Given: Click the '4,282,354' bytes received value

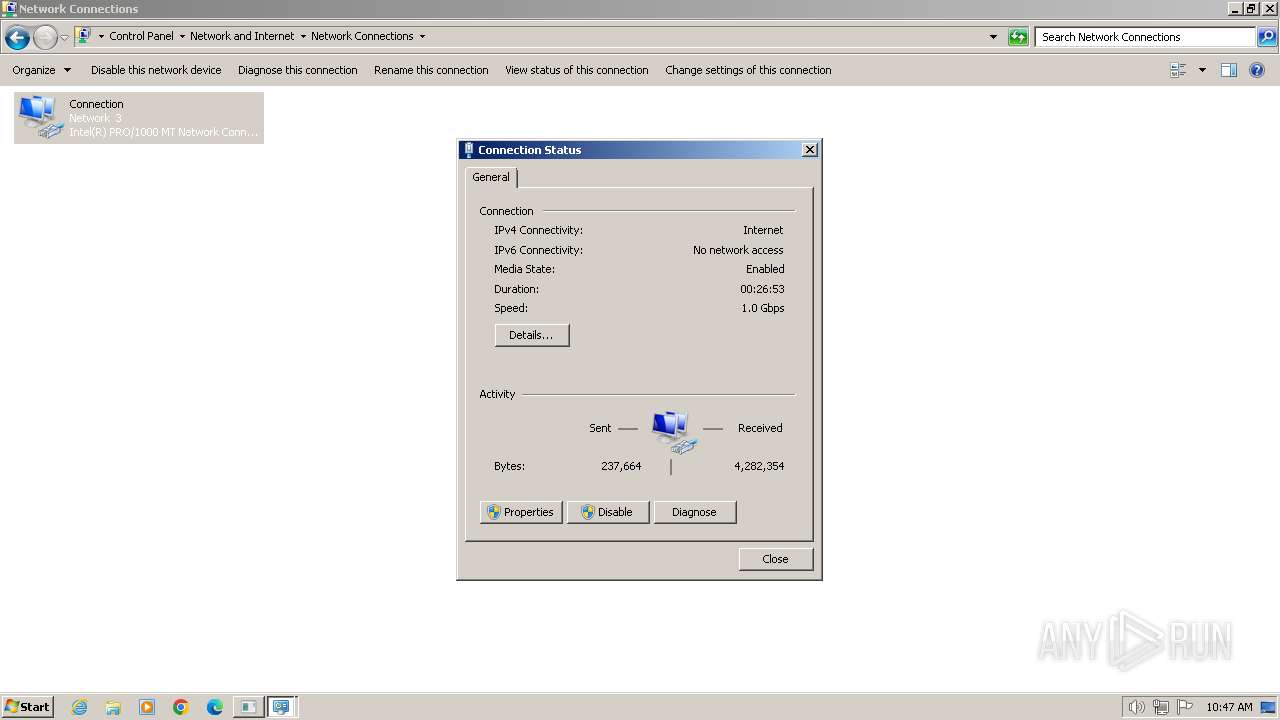Looking at the screenshot, I should 759,466.
